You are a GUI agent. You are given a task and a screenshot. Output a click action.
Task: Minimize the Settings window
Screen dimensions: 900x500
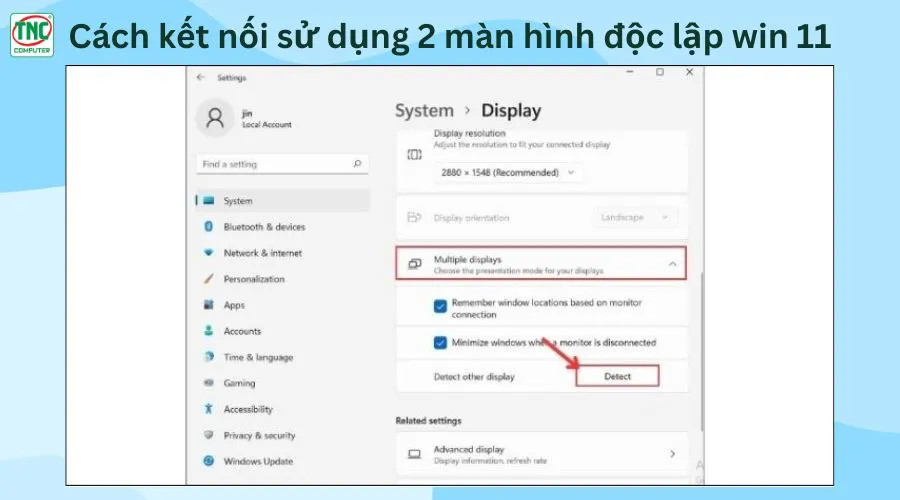[x=630, y=72]
